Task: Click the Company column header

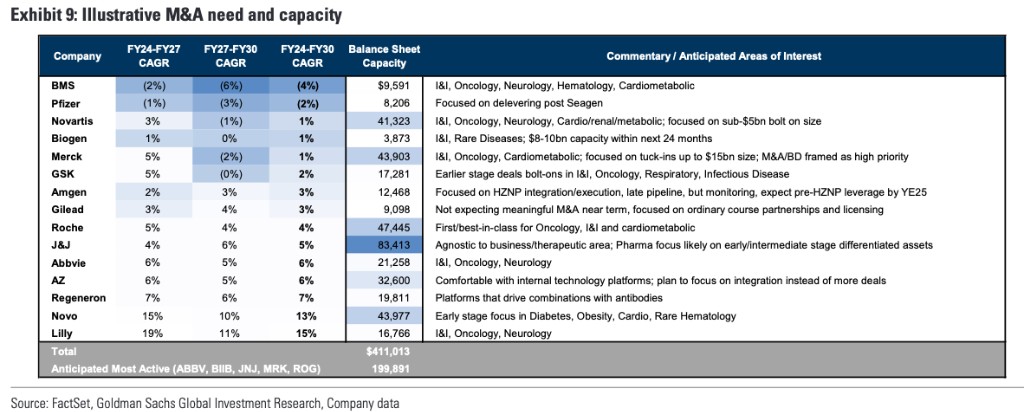Action: 77,56
